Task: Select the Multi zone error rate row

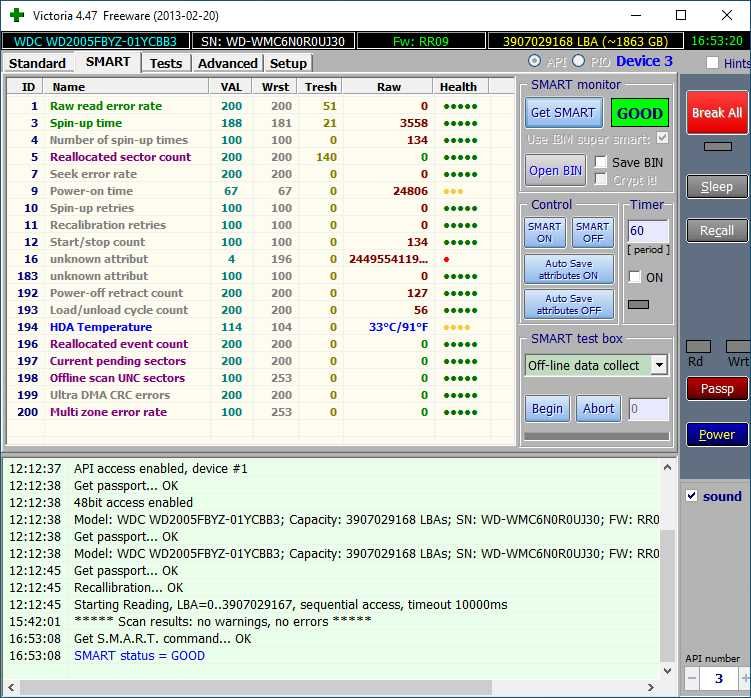Action: tap(261, 412)
